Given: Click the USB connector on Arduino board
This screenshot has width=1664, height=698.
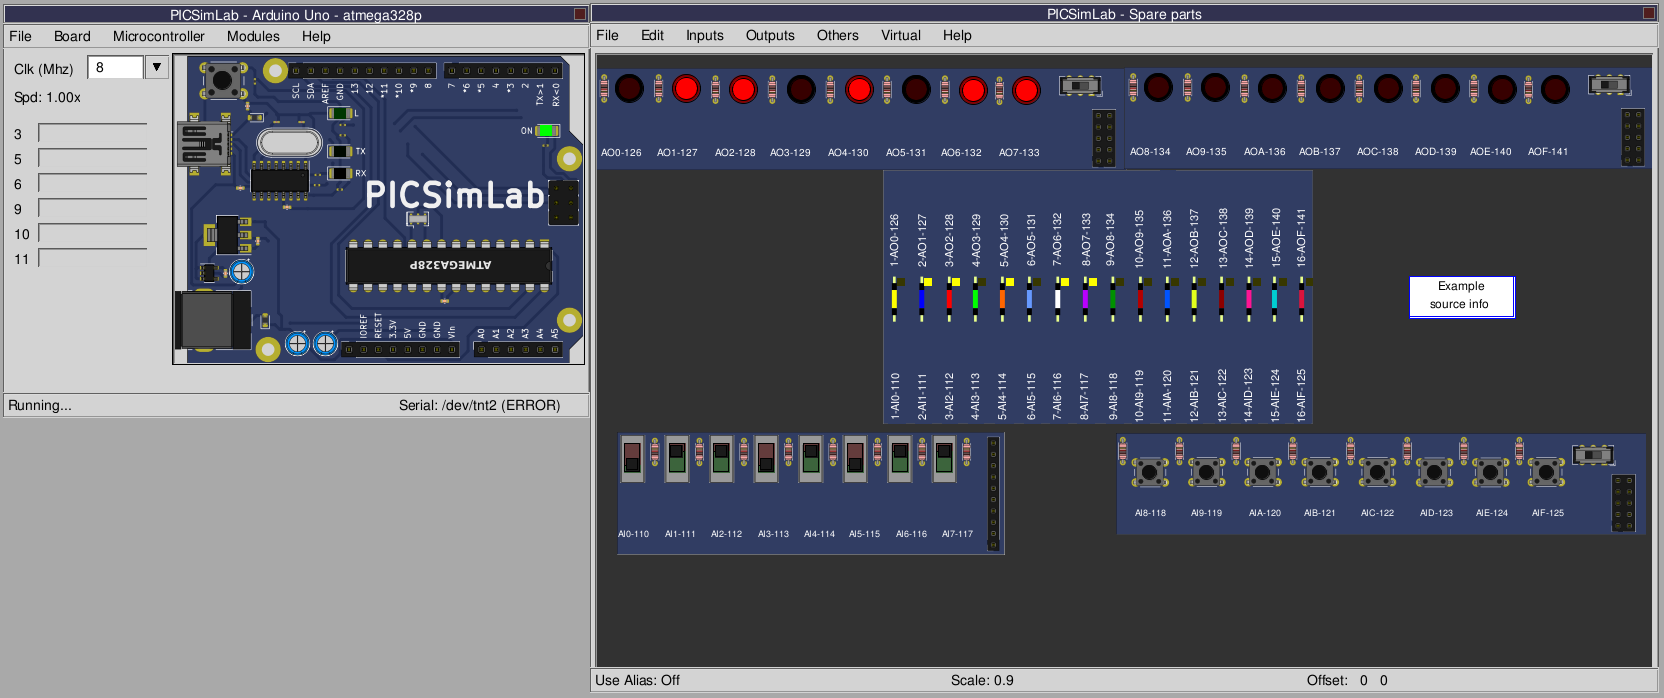Looking at the screenshot, I should pyautogui.click(x=202, y=144).
